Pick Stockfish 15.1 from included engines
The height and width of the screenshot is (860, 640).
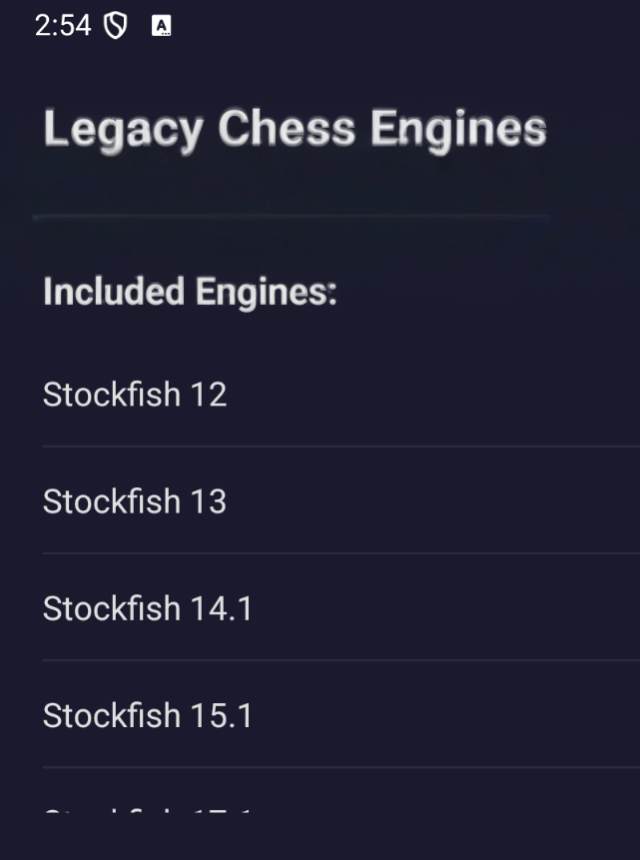(147, 715)
